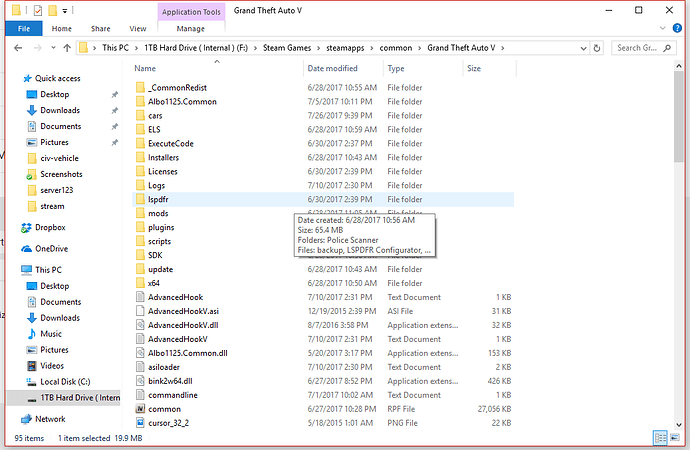Viewport: 690px width, 450px height.
Task: Open Downloads under Quick access
Action: (60, 110)
